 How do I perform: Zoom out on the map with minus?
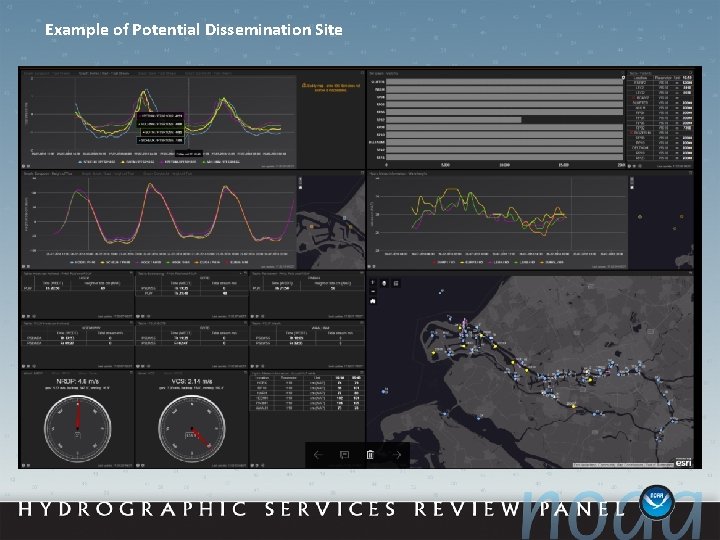[x=373, y=291]
